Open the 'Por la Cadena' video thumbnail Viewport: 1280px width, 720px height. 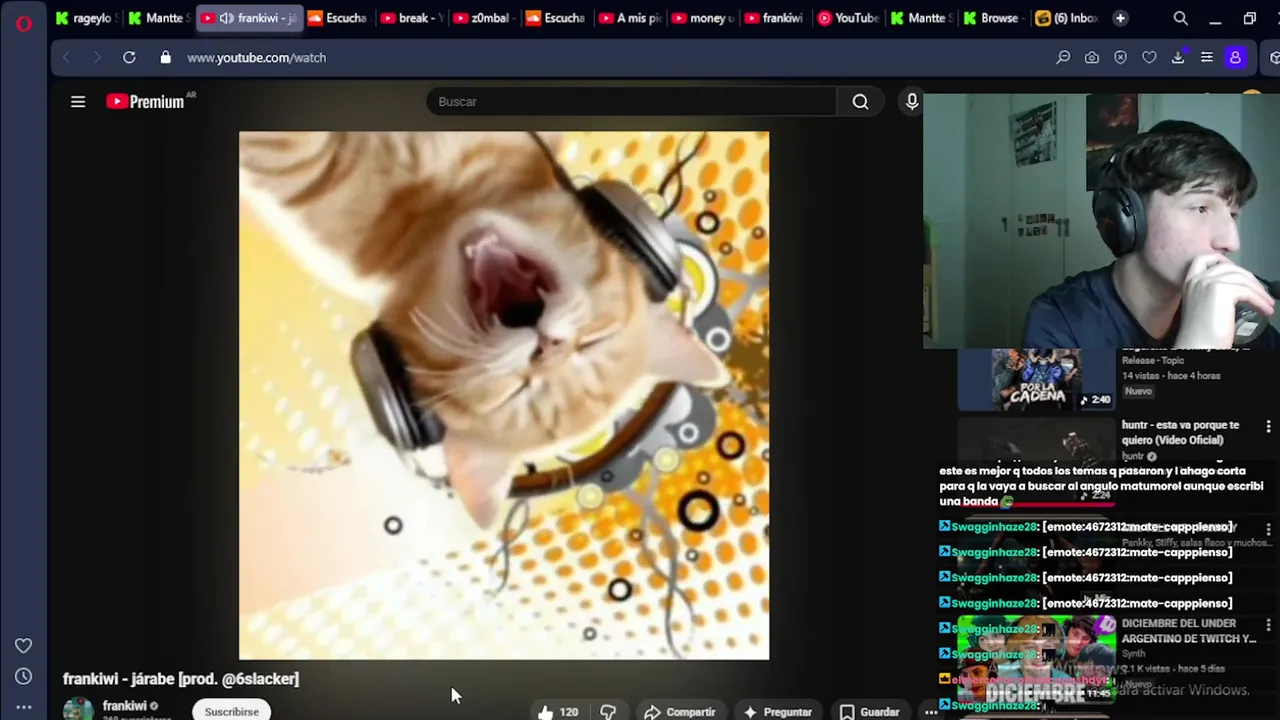click(x=1036, y=381)
